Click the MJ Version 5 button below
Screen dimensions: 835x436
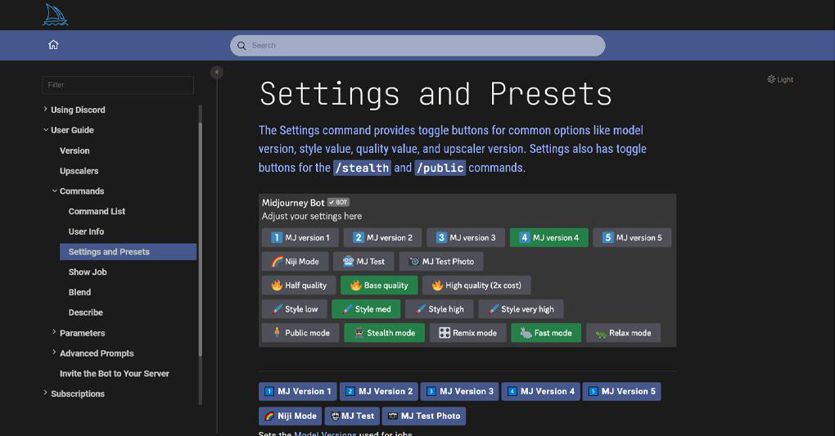point(621,391)
